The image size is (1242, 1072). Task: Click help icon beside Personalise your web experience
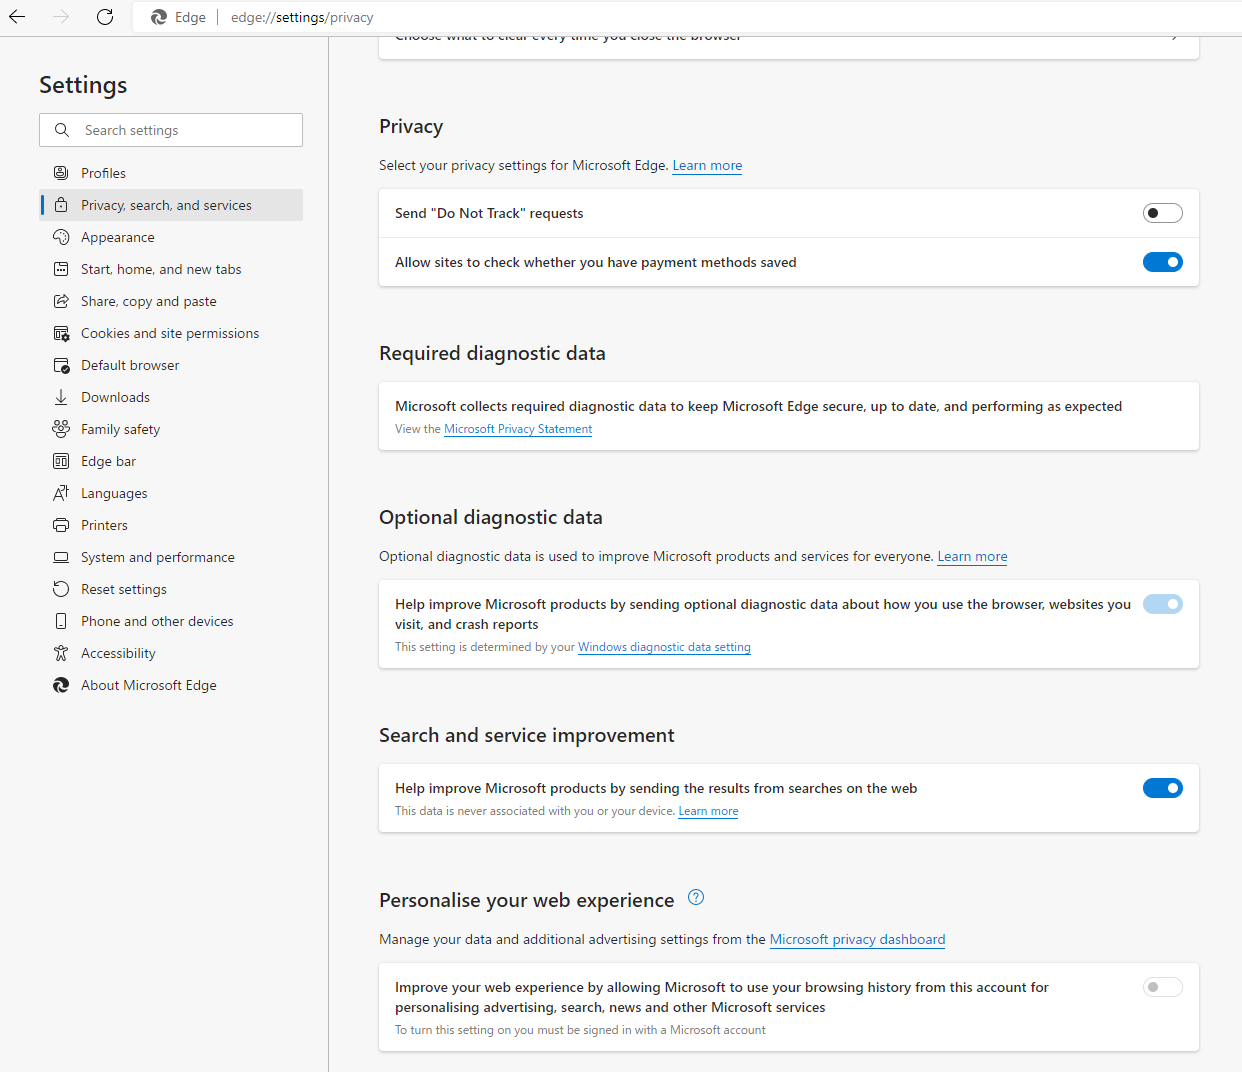[697, 897]
